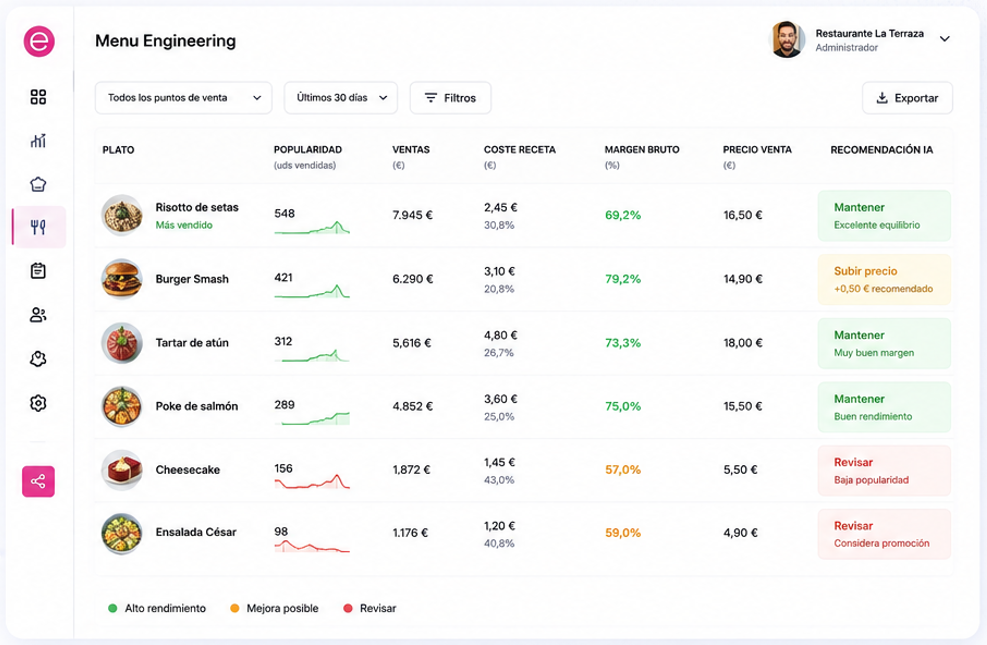Click the filter lines icon
The width and height of the screenshot is (987, 645).
[431, 98]
